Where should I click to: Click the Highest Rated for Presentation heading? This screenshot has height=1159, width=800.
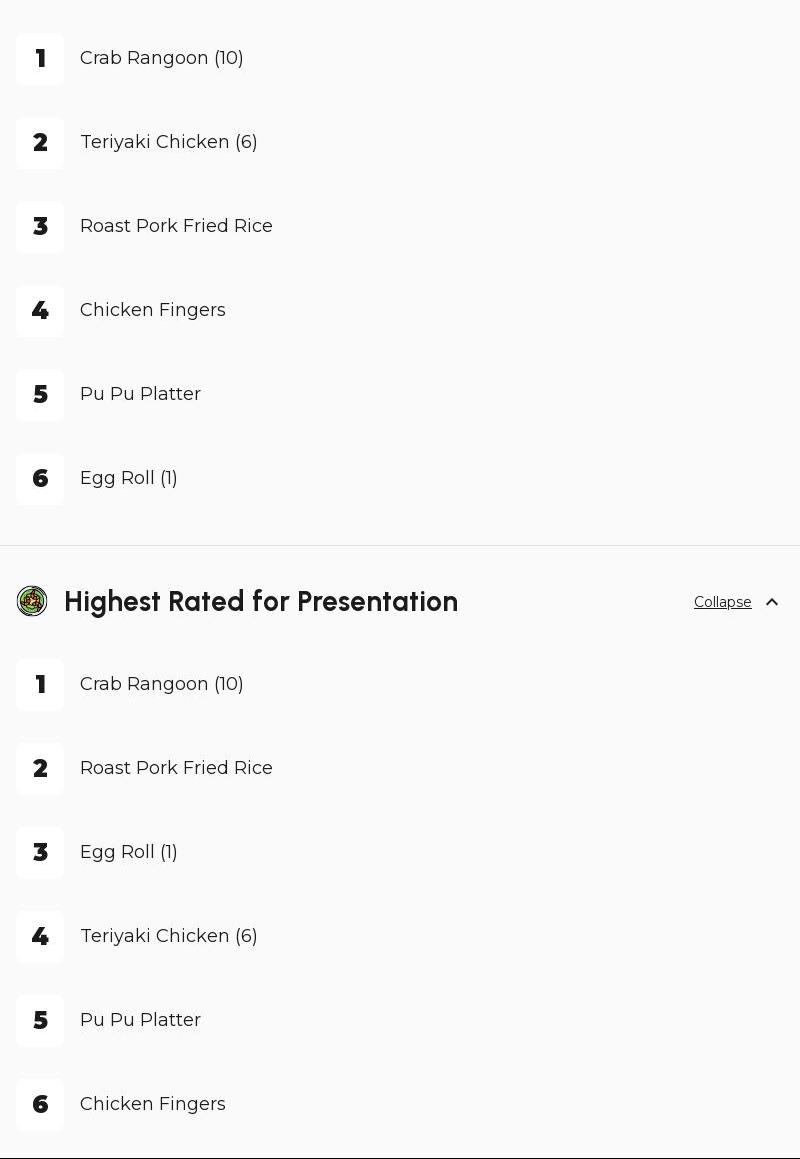tap(261, 602)
